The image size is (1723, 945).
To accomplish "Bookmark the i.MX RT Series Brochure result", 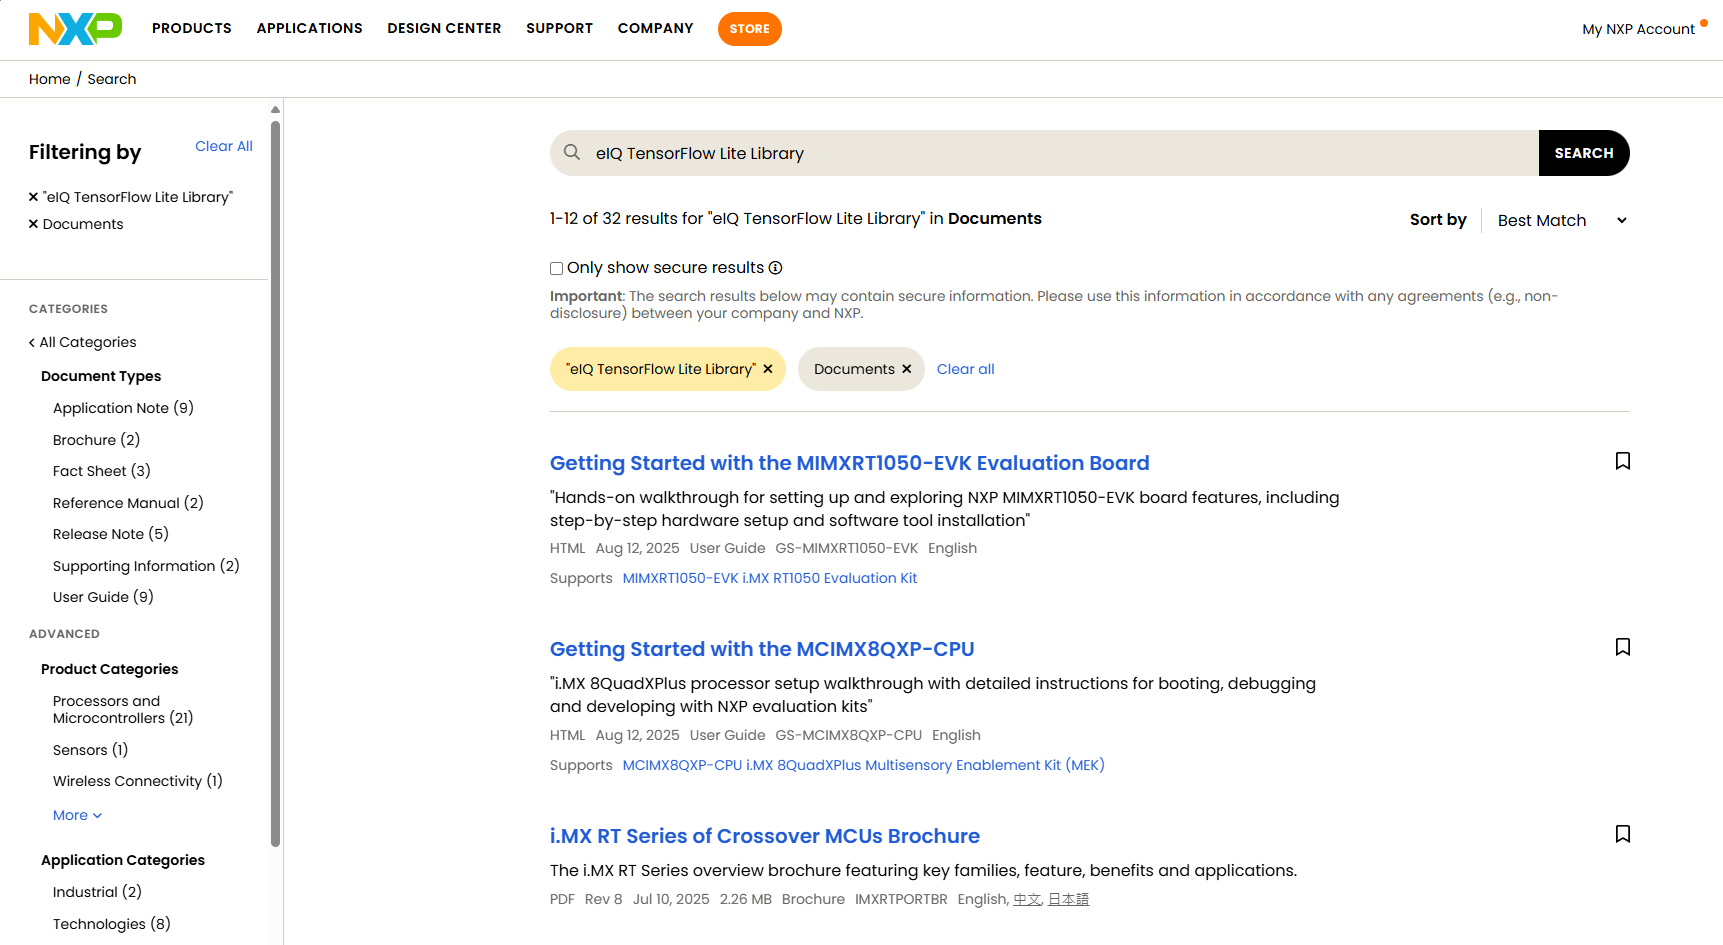I will tap(1622, 834).
